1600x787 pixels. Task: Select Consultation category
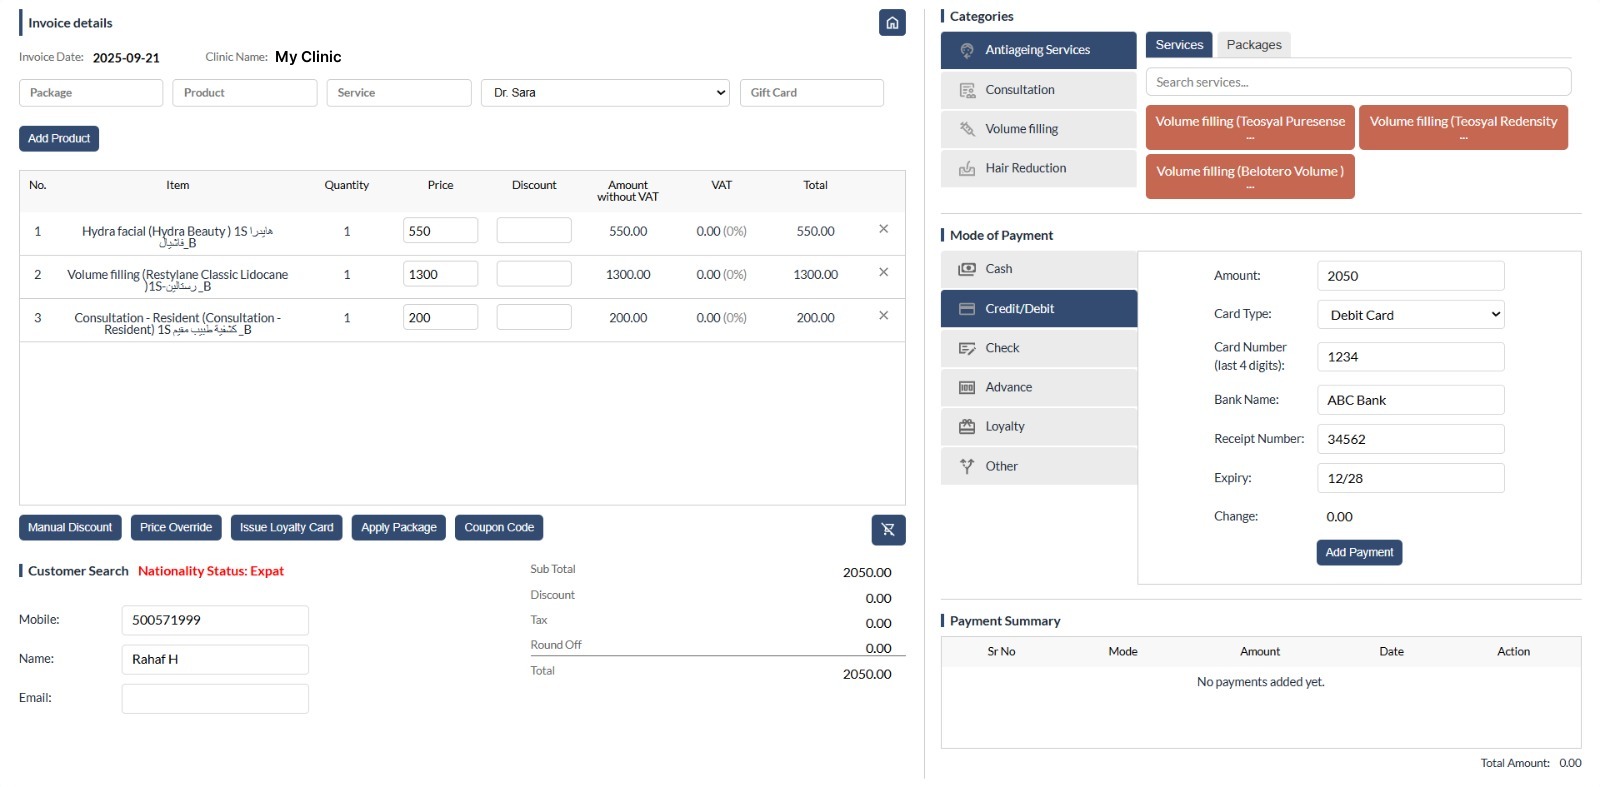(x=1039, y=90)
